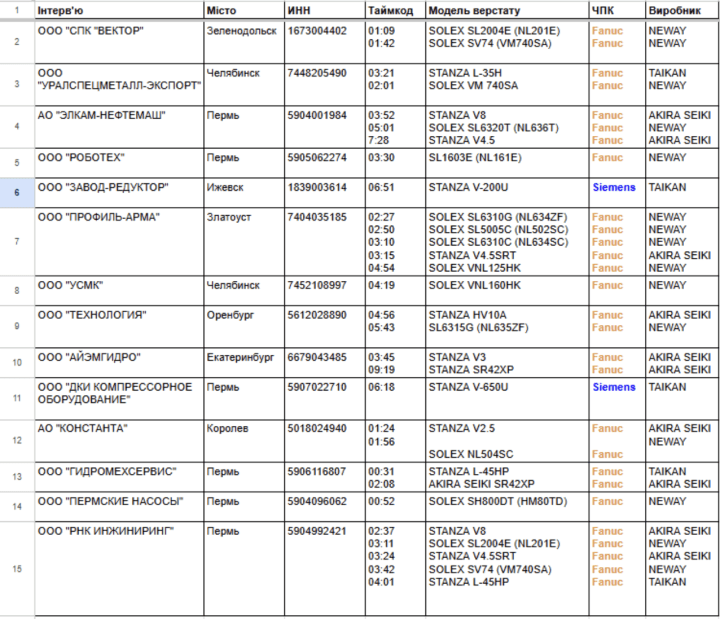720x619 pixels.
Task: Select cell ООО "ПРОФИЛЬ-АРМА"
Action: pos(119,242)
